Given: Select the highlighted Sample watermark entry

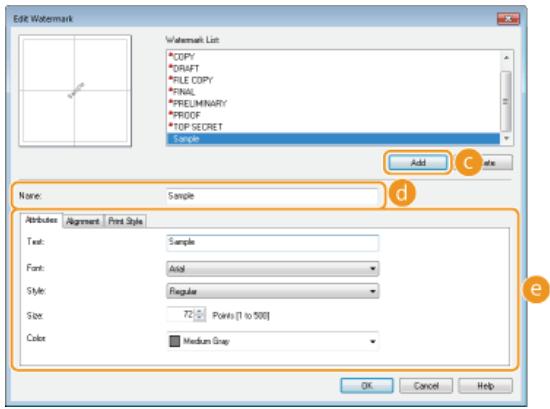Looking at the screenshot, I should coord(333,139).
